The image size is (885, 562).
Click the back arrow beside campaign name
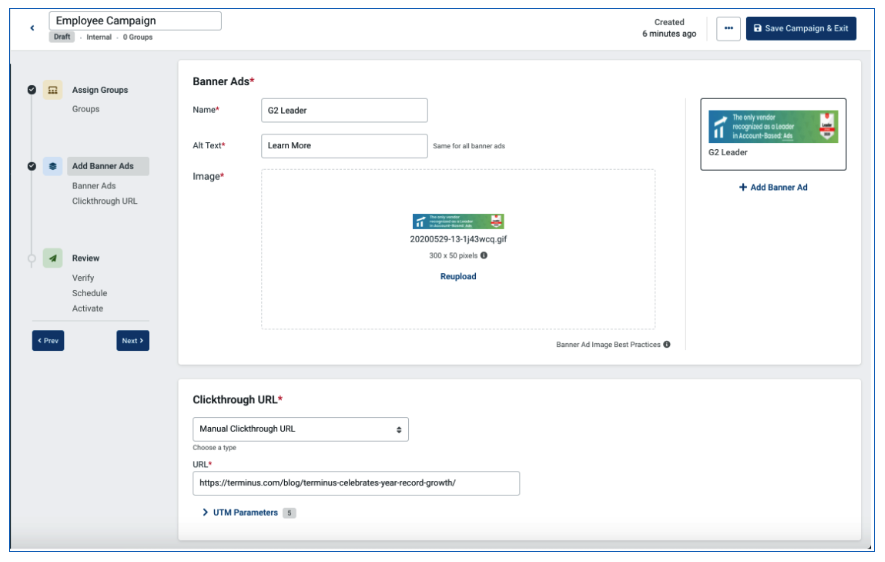pos(32,28)
